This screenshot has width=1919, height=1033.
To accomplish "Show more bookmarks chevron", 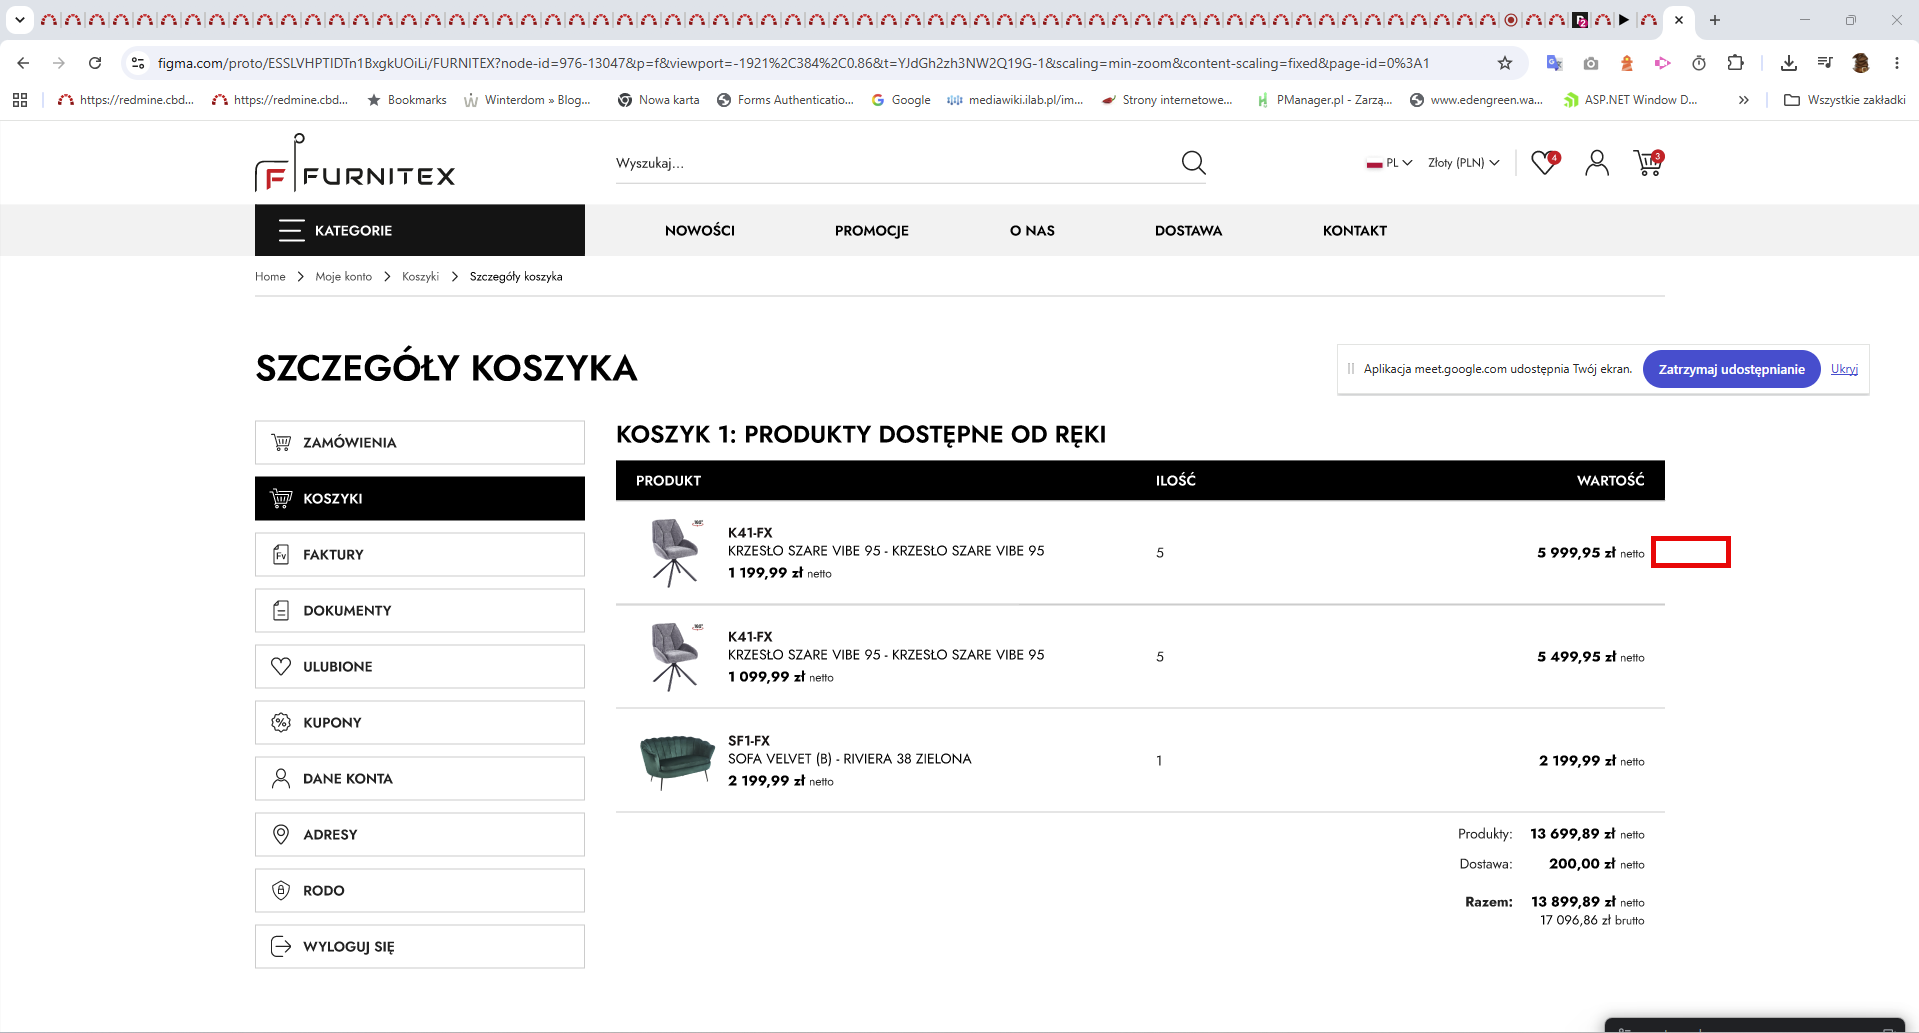I will (1744, 100).
